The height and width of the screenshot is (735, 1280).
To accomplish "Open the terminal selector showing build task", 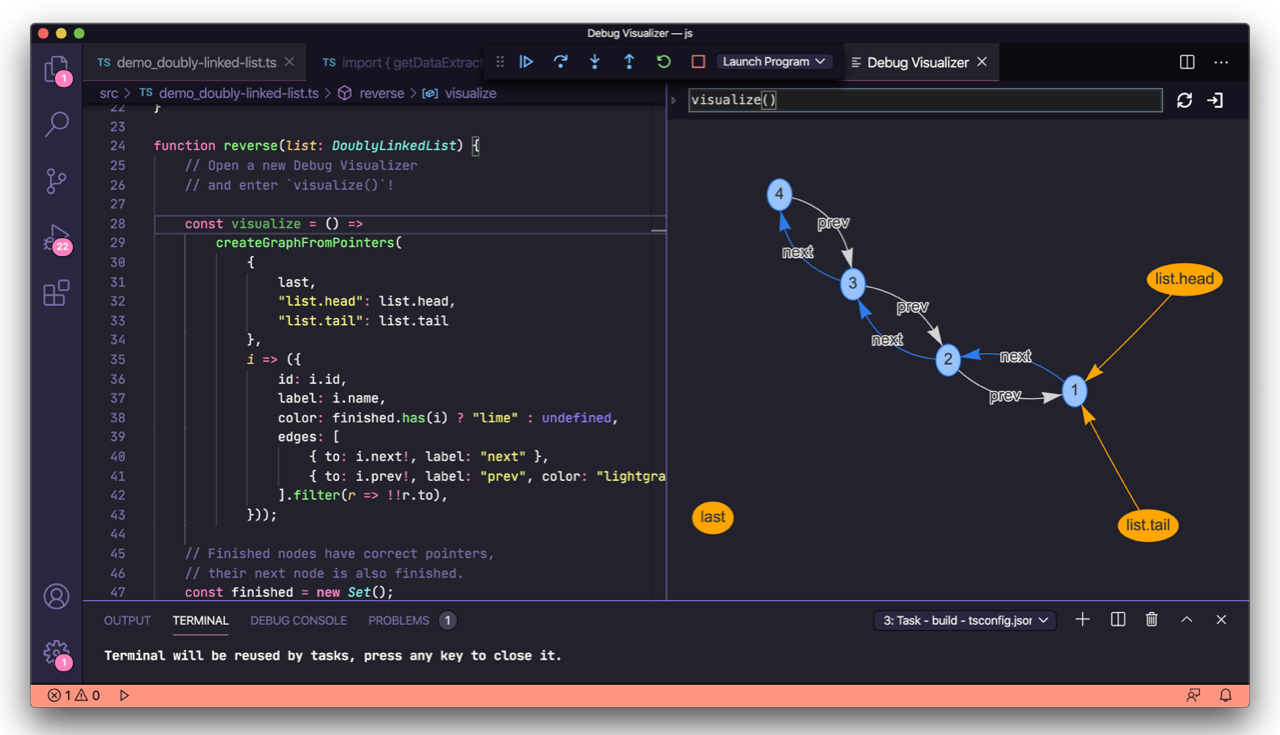I will point(963,619).
